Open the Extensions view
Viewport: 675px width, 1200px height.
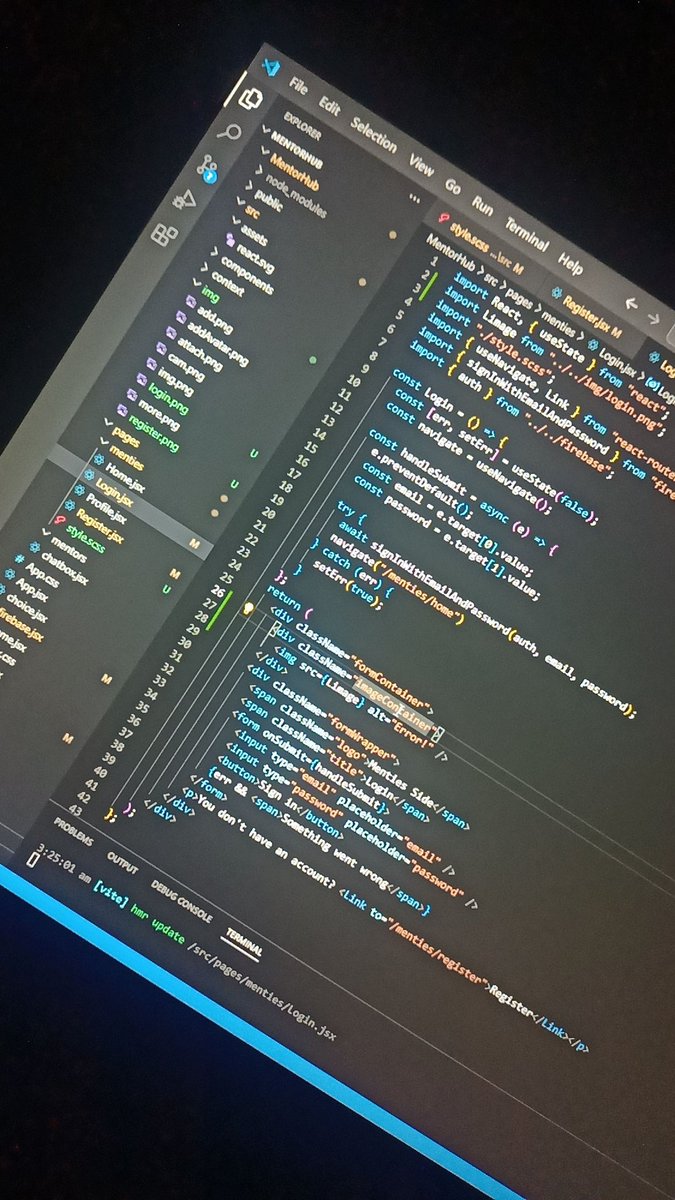(163, 236)
